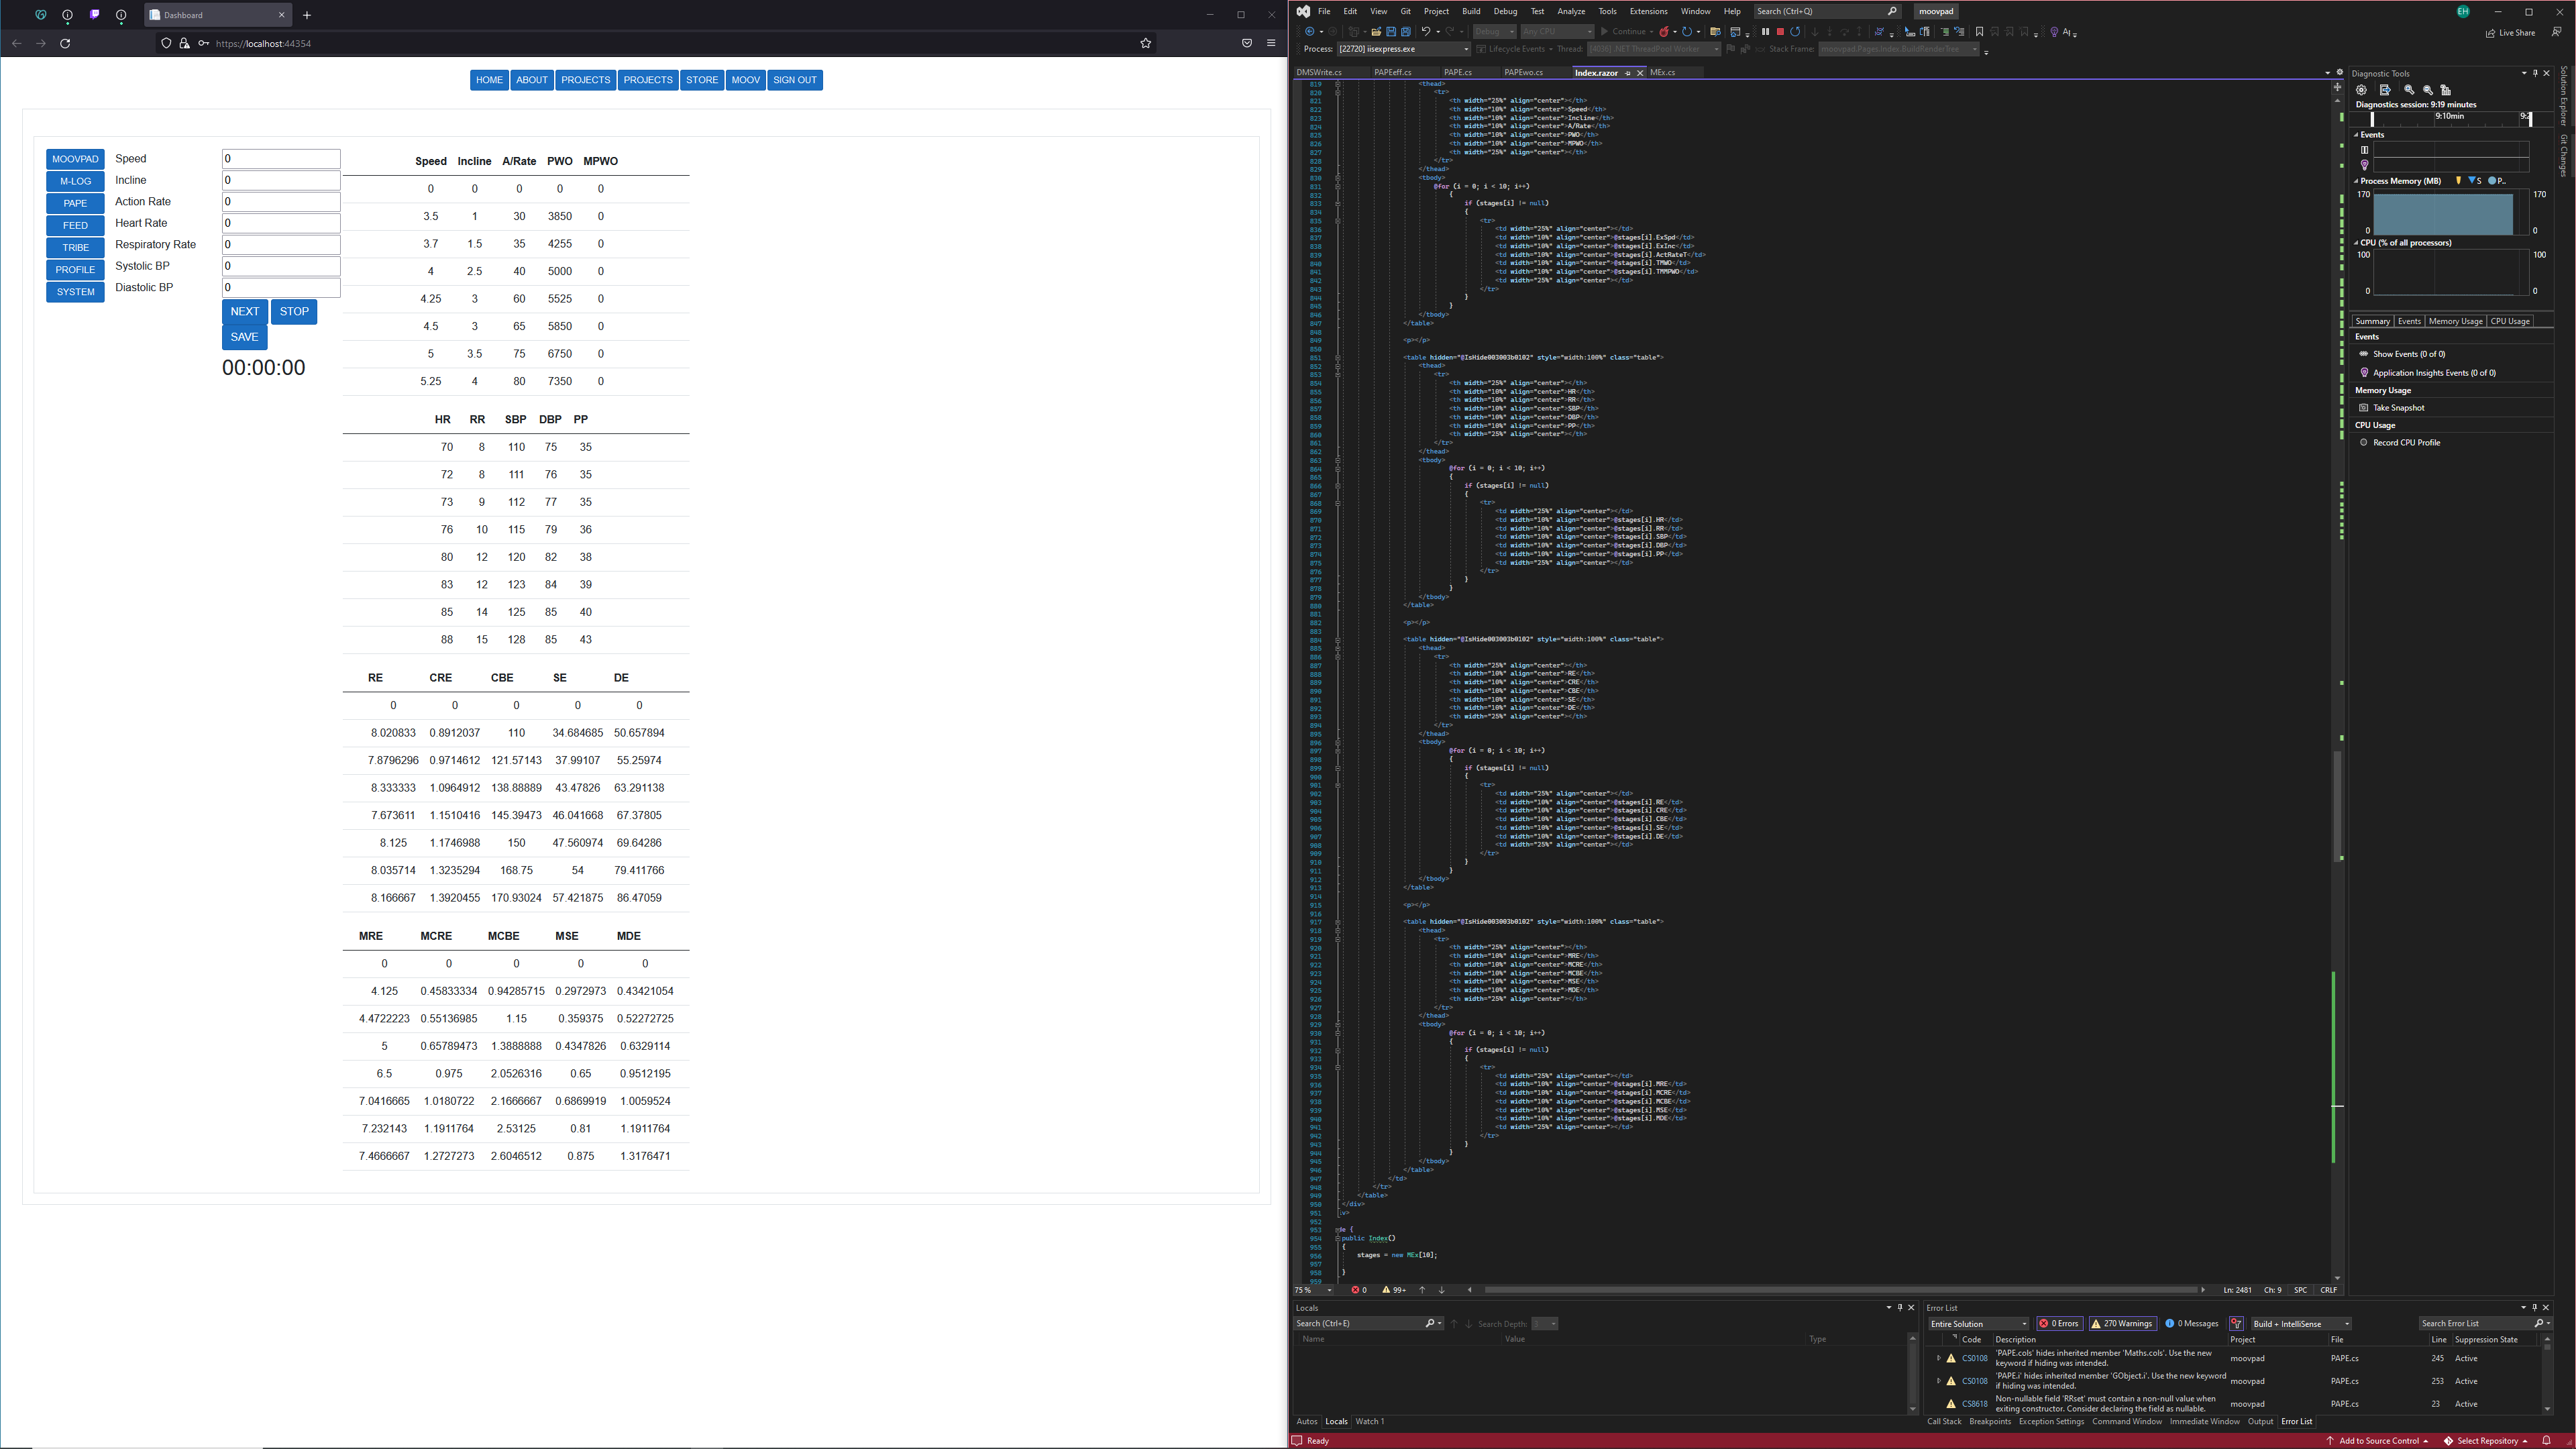Open the Extensions menu
2576x1449 pixels.
pos(1648,11)
